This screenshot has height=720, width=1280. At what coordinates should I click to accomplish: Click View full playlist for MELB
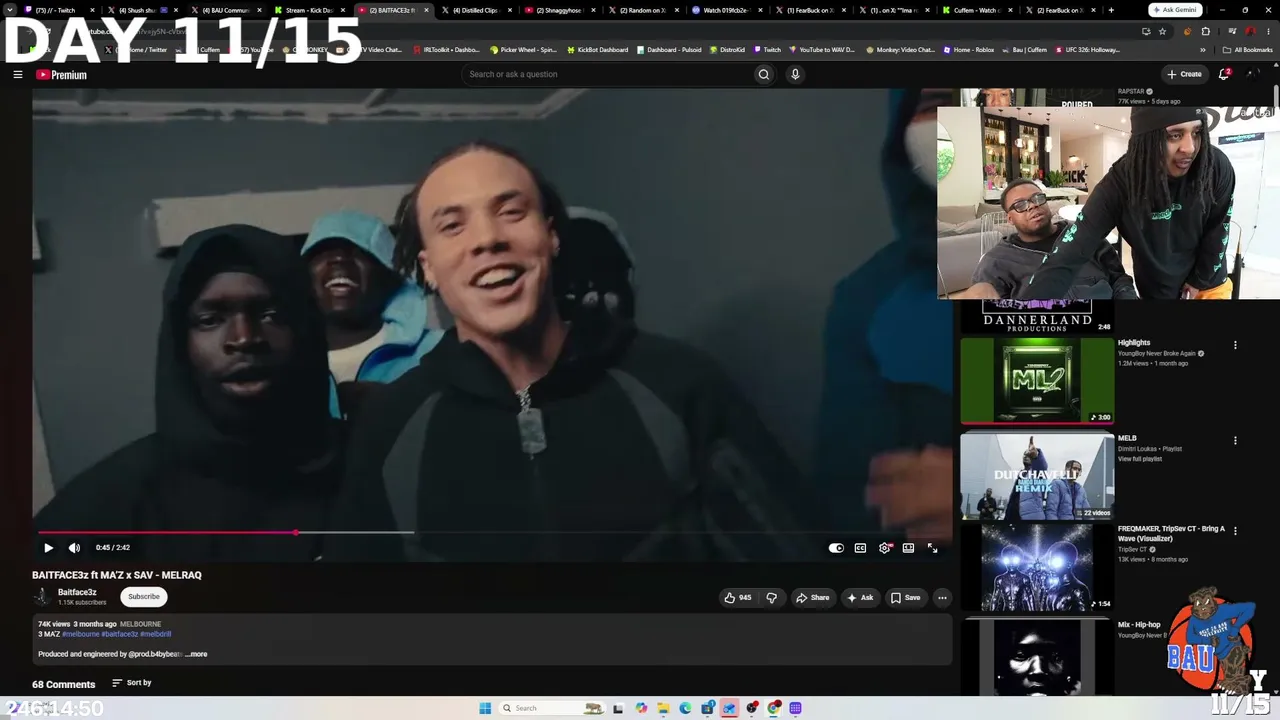[1140, 459]
